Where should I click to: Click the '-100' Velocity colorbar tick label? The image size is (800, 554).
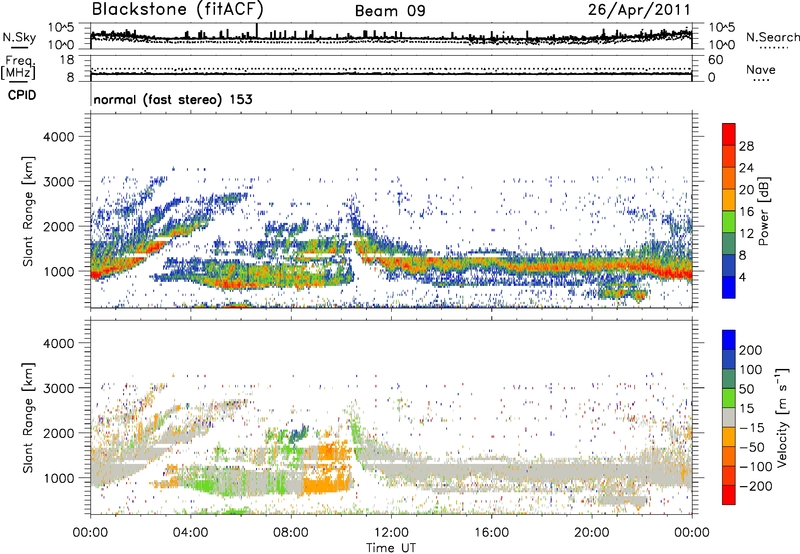[x=756, y=467]
